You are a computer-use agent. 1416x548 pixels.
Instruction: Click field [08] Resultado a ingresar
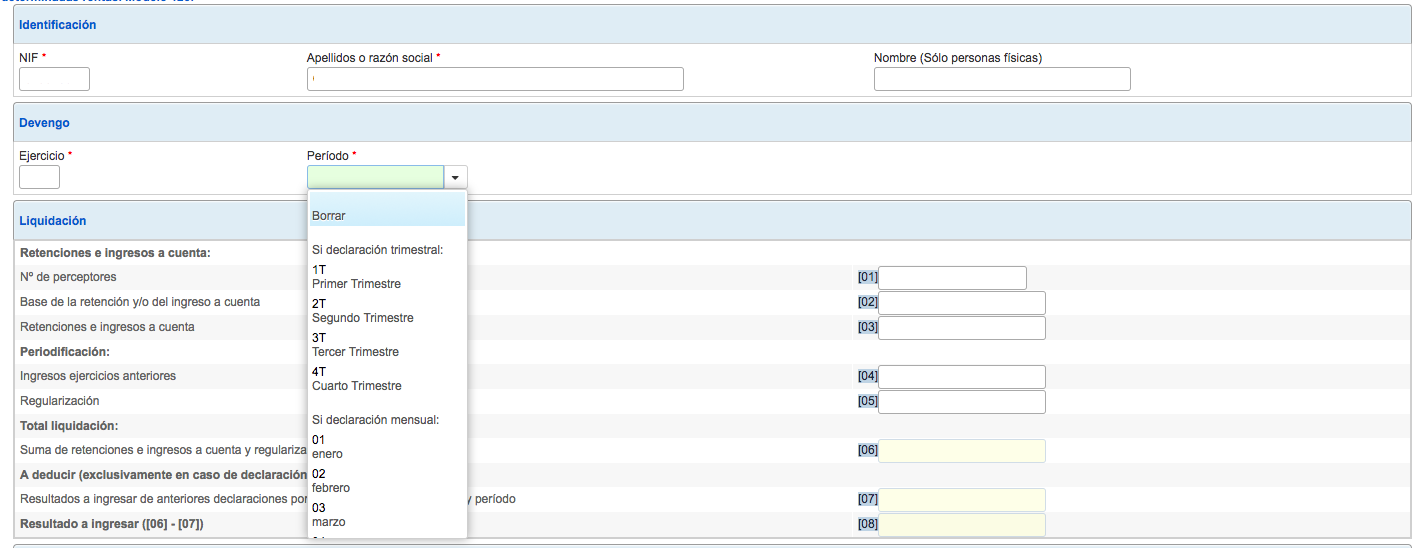[961, 525]
